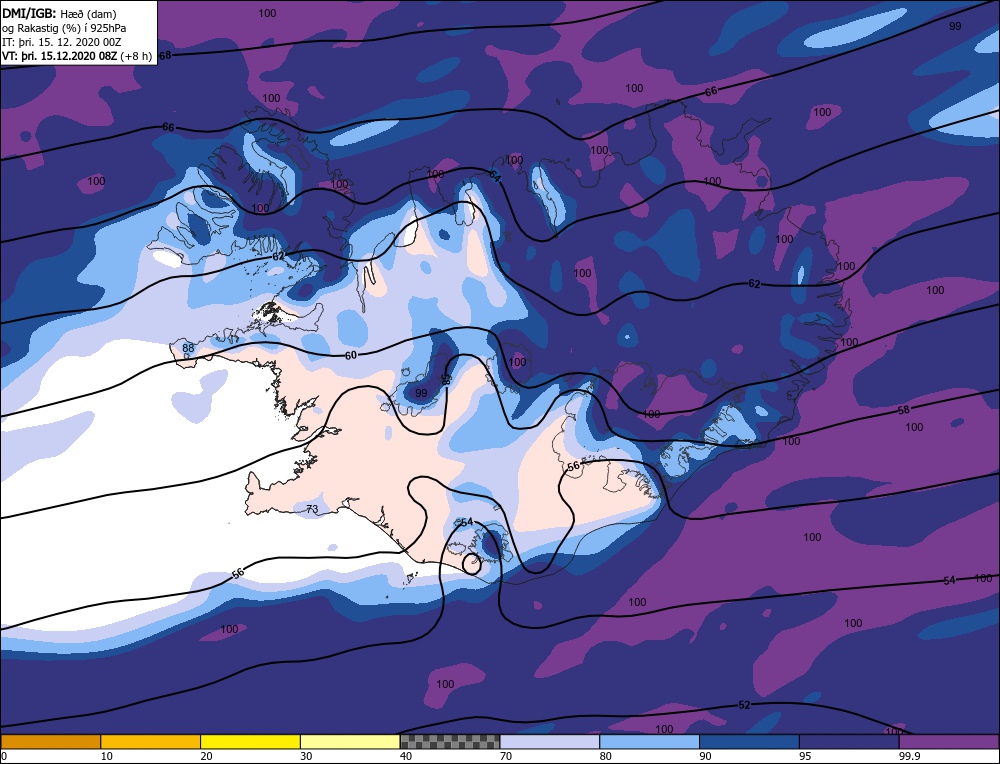Image resolution: width=1000 pixels, height=764 pixels.
Task: Click the '64' contour label
Action: 496,175
